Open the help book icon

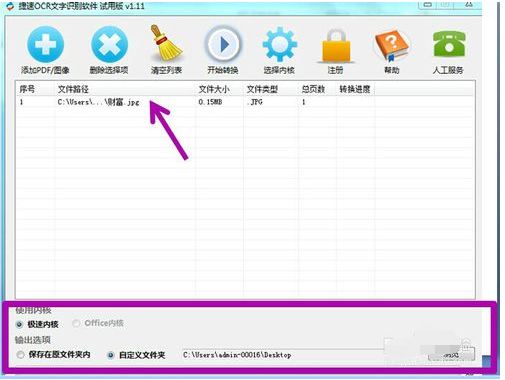point(392,45)
